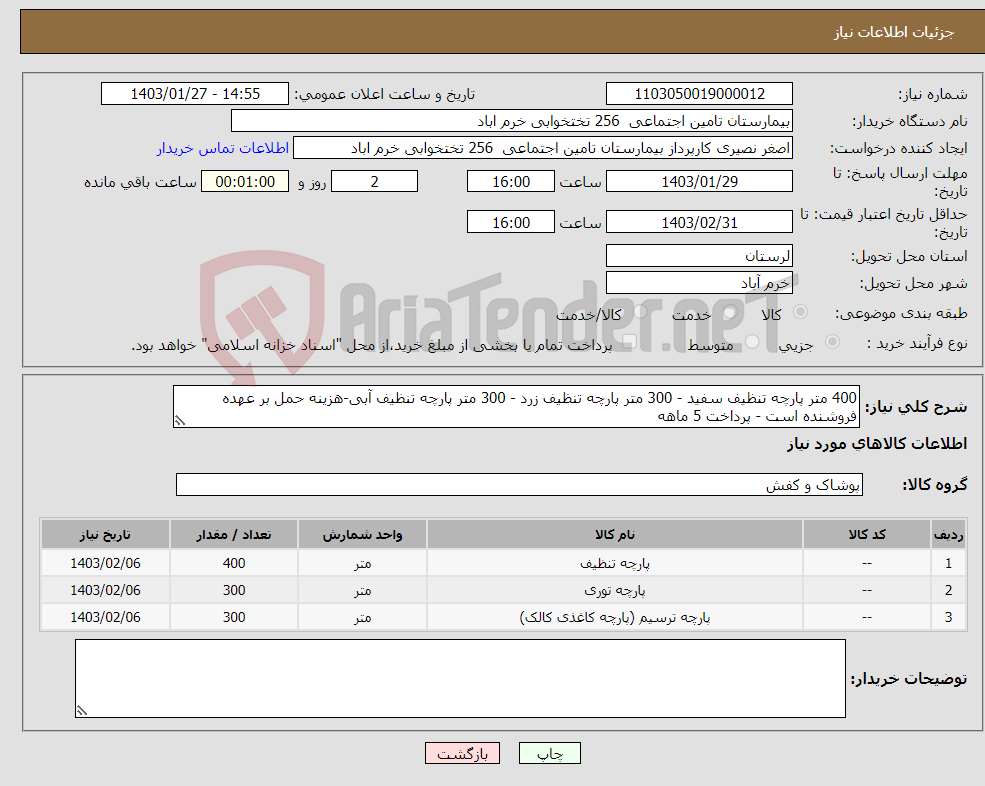Viewport: 985px width, 786px height.
Task: Click the remaining time 00:01:00 field
Action: click(x=245, y=182)
